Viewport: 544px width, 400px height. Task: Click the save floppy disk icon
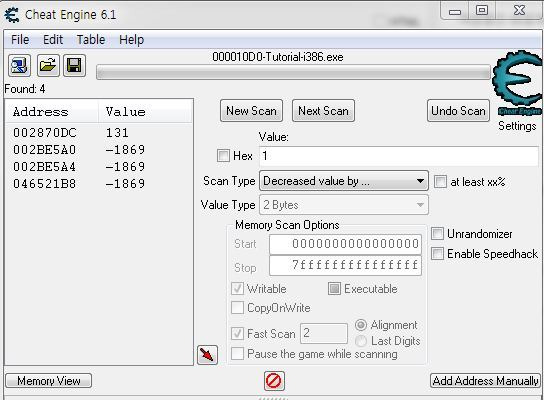point(74,65)
